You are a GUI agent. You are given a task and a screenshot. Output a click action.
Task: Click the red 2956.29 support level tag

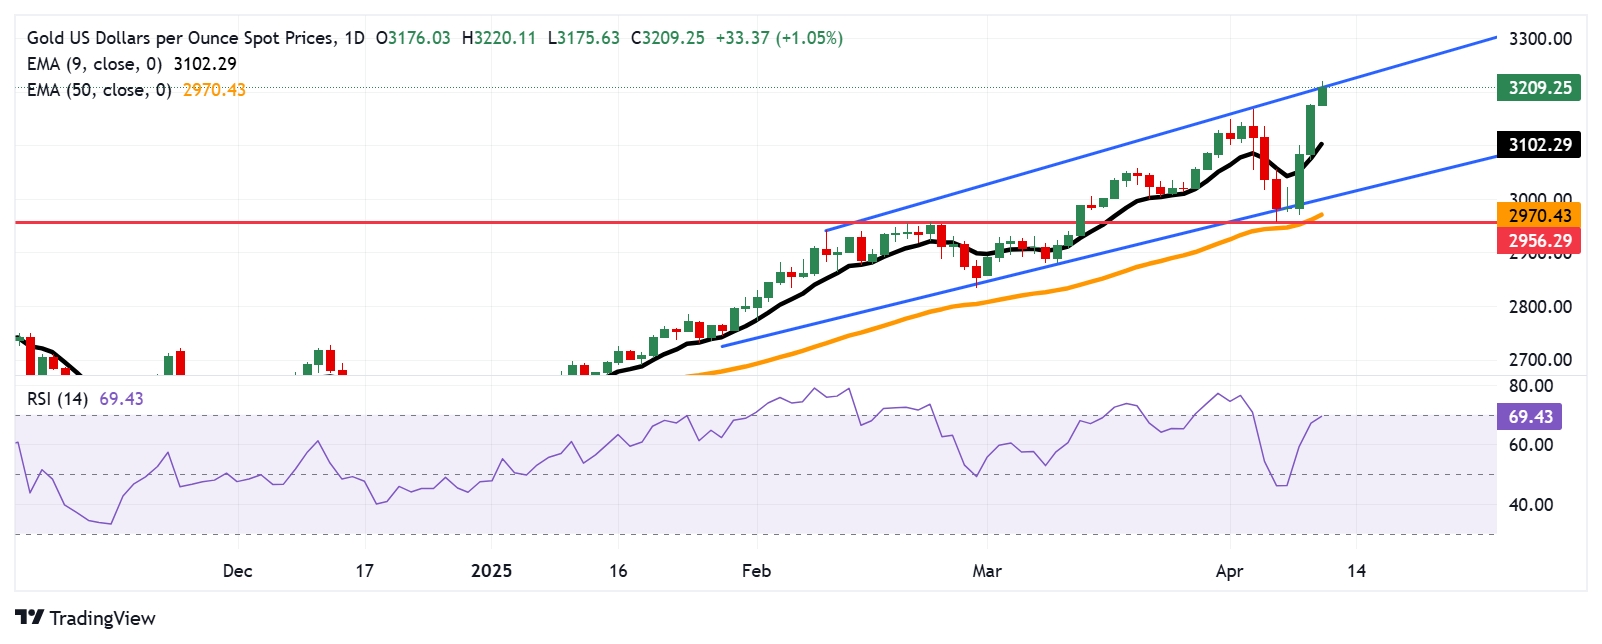coord(1540,240)
